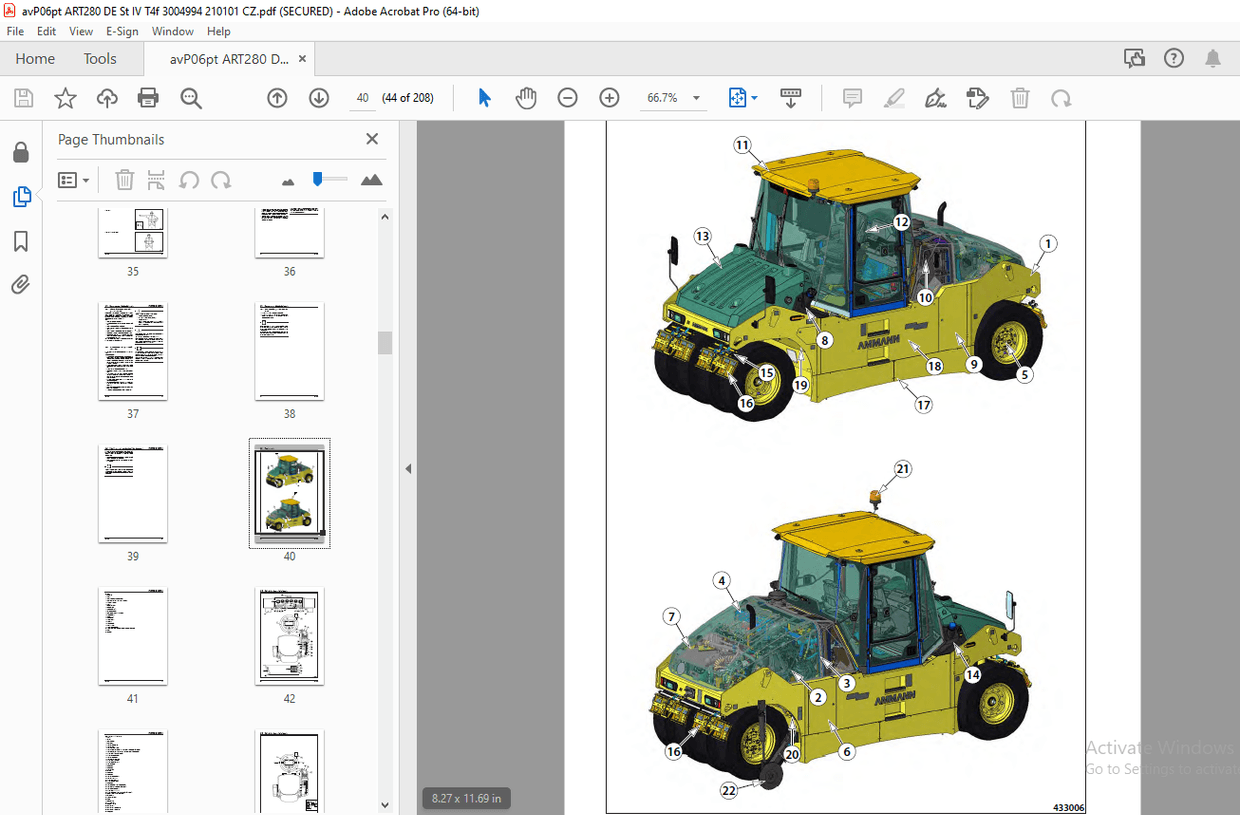Image resolution: width=1240 pixels, height=815 pixels.
Task: Go to next page with down arrow
Action: [x=318, y=98]
